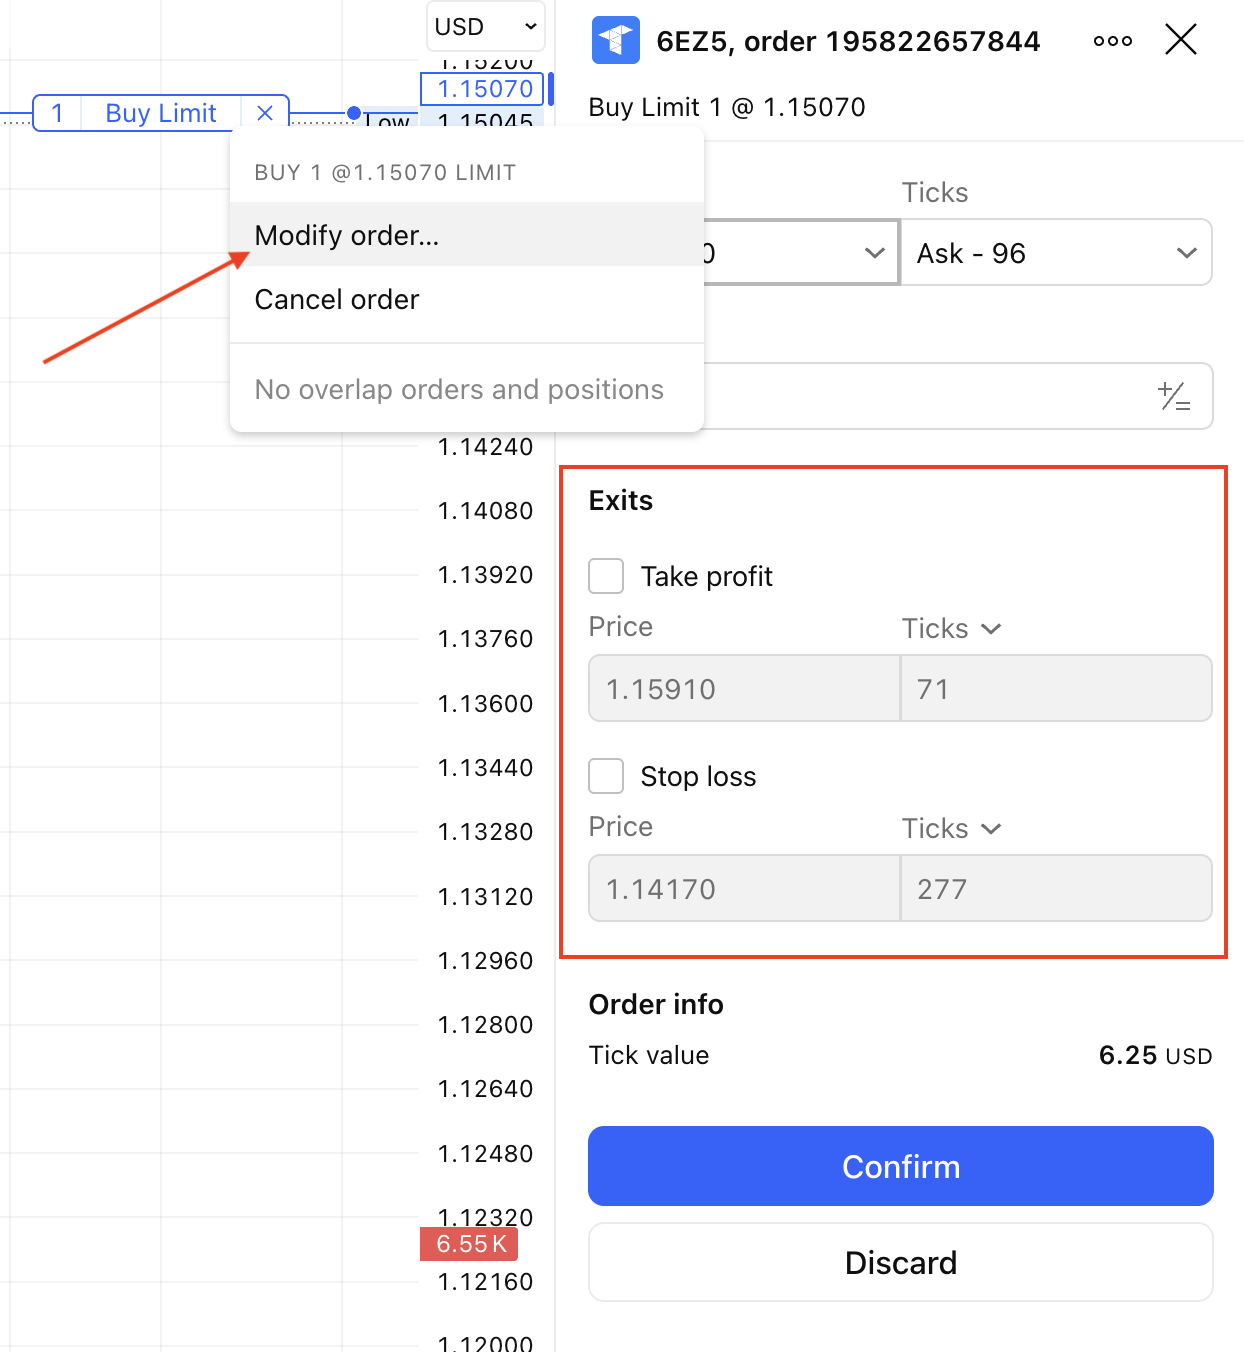Open Take profit Ticks unit dropdown
Viewport: 1244px width, 1352px height.
[x=951, y=629]
